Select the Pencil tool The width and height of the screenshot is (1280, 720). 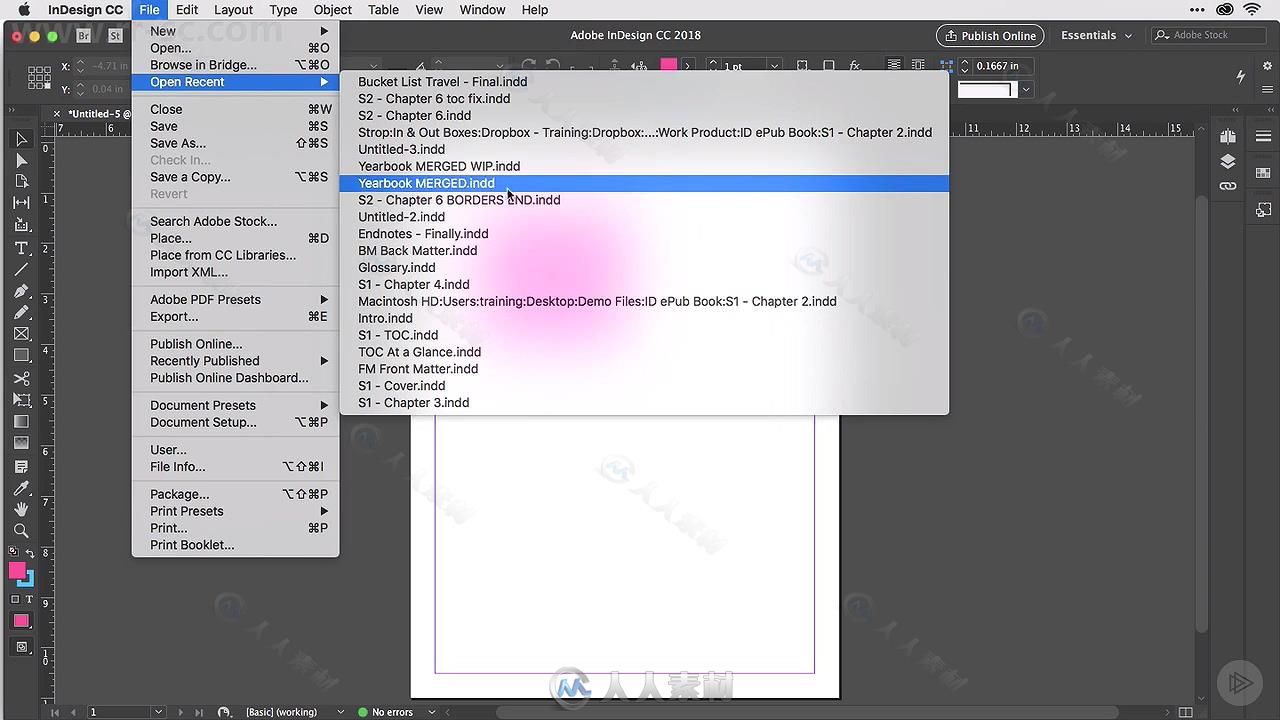[x=21, y=312]
